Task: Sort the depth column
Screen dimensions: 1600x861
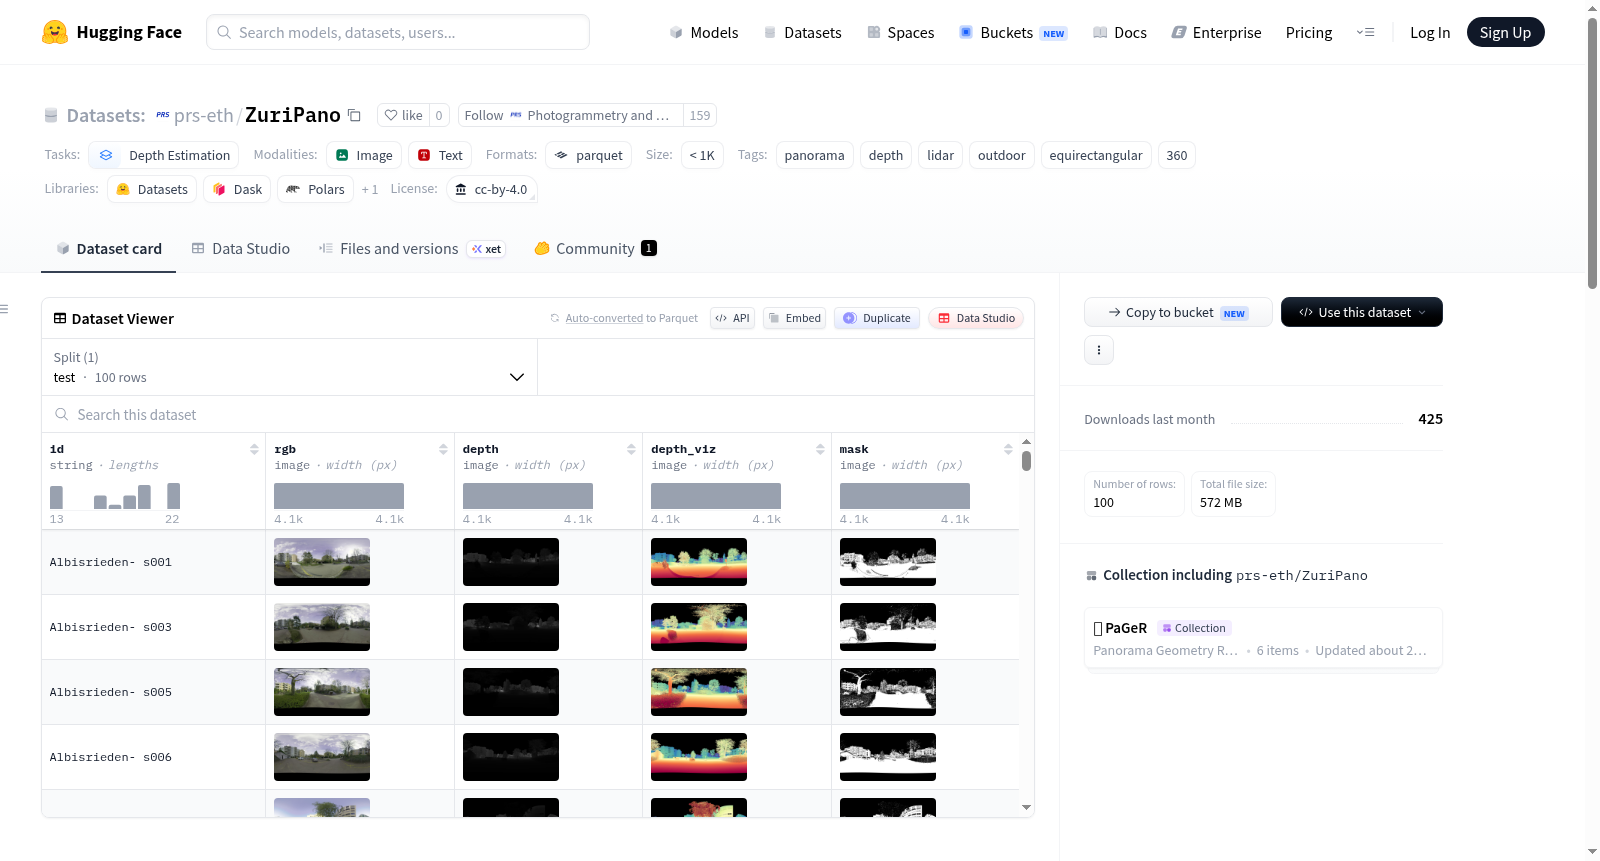Action: point(631,450)
